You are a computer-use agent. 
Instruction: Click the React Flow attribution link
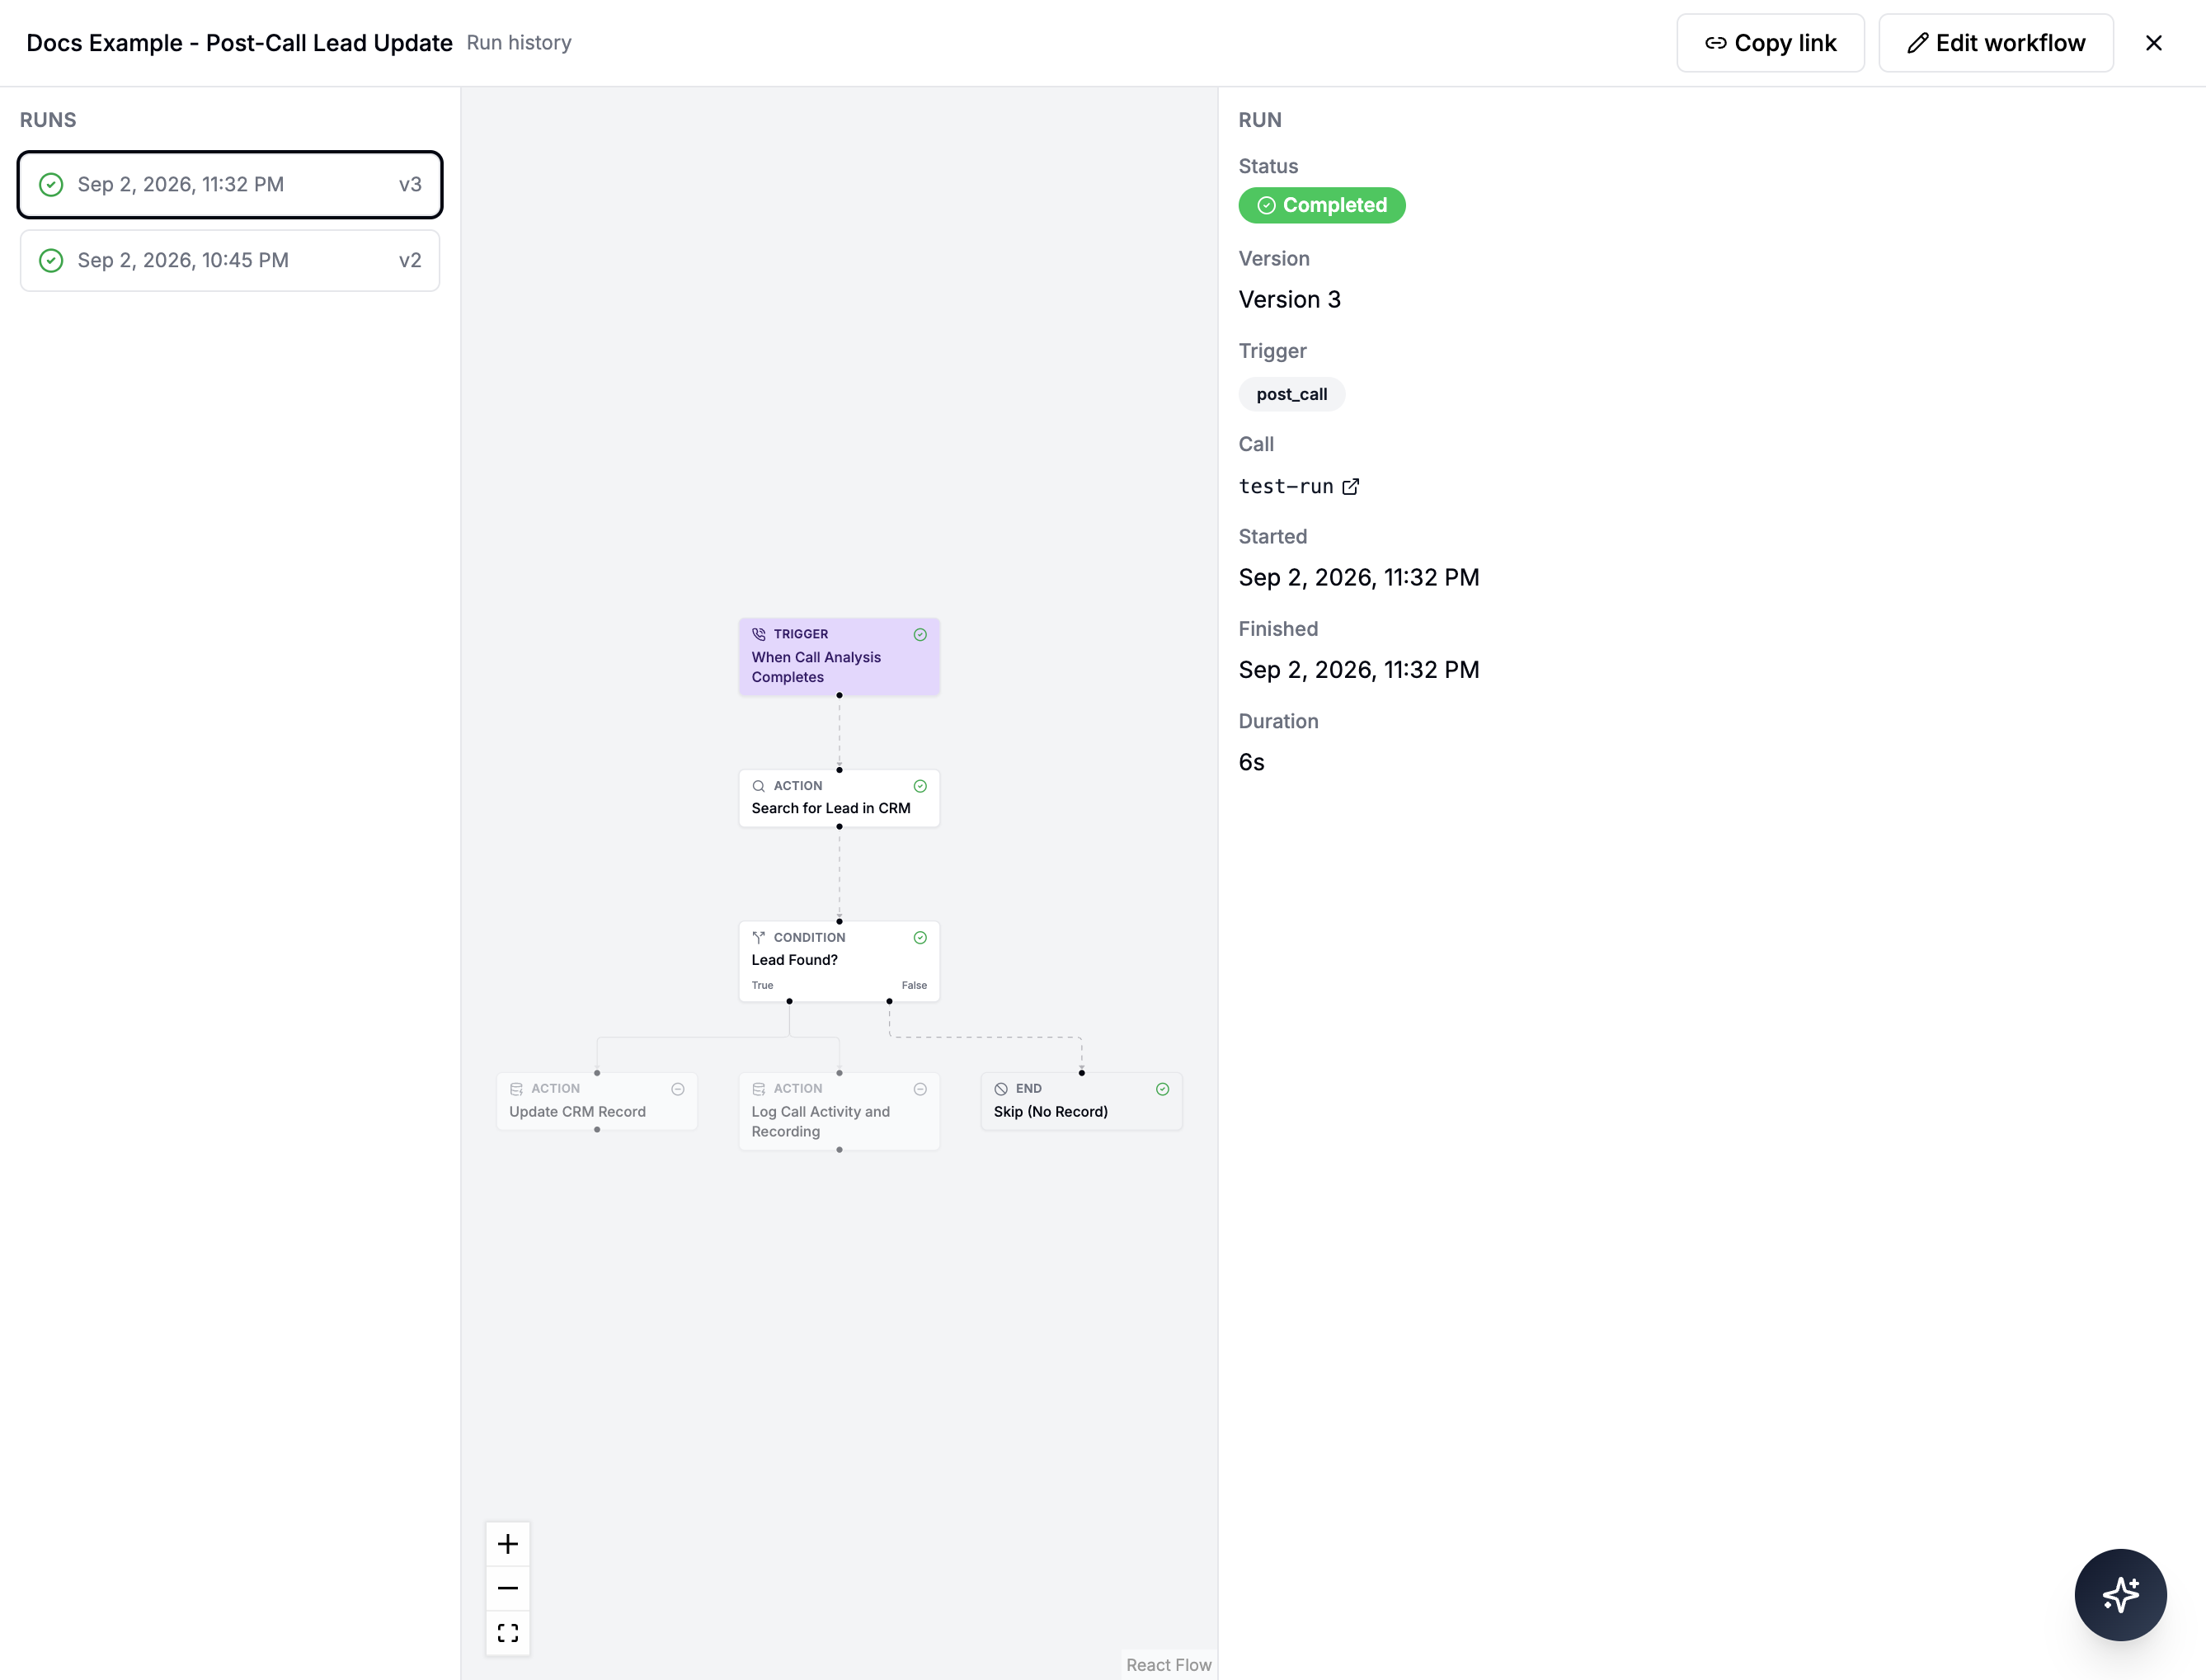1168,1664
